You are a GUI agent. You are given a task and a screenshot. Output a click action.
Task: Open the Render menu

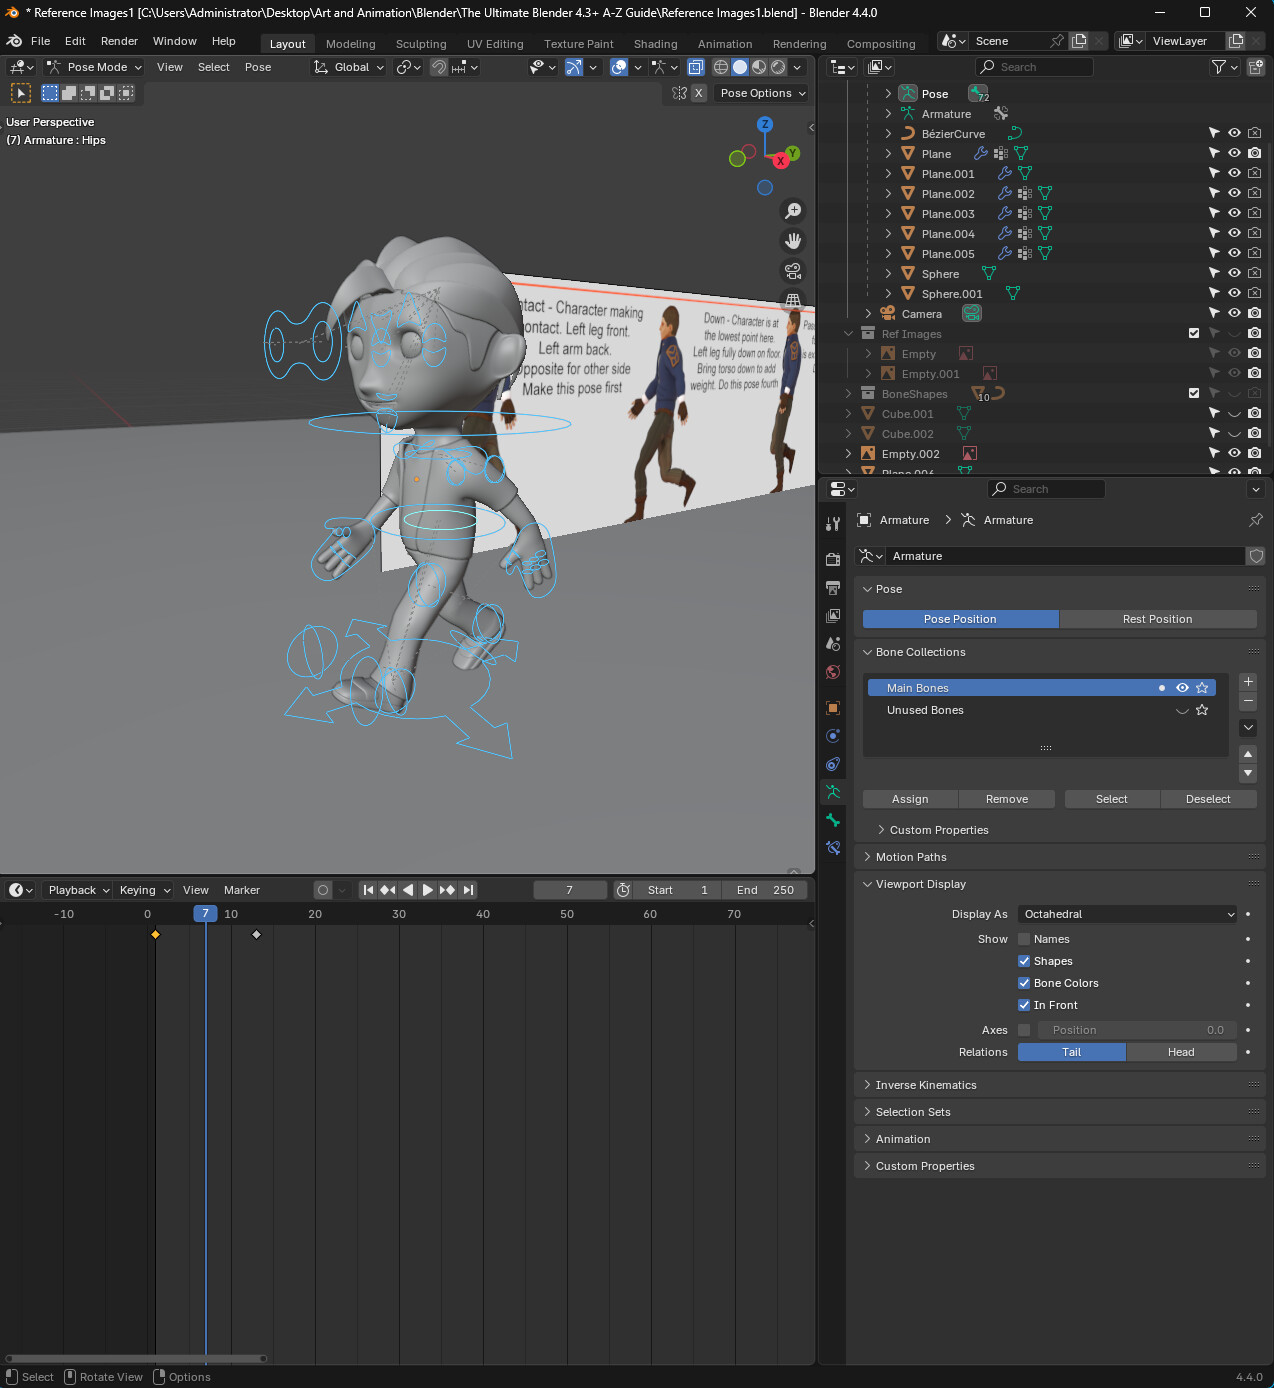[x=119, y=41]
